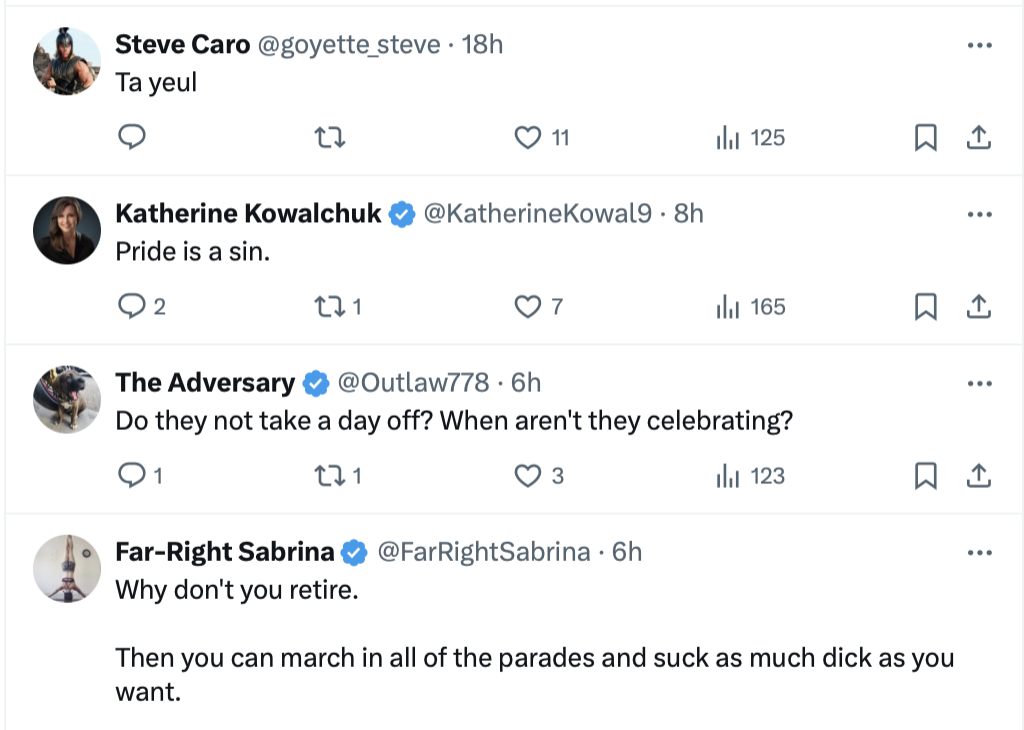Like Steve Caro's tweet with 11 likes
Image resolution: width=1024 pixels, height=730 pixels.
click(x=541, y=138)
